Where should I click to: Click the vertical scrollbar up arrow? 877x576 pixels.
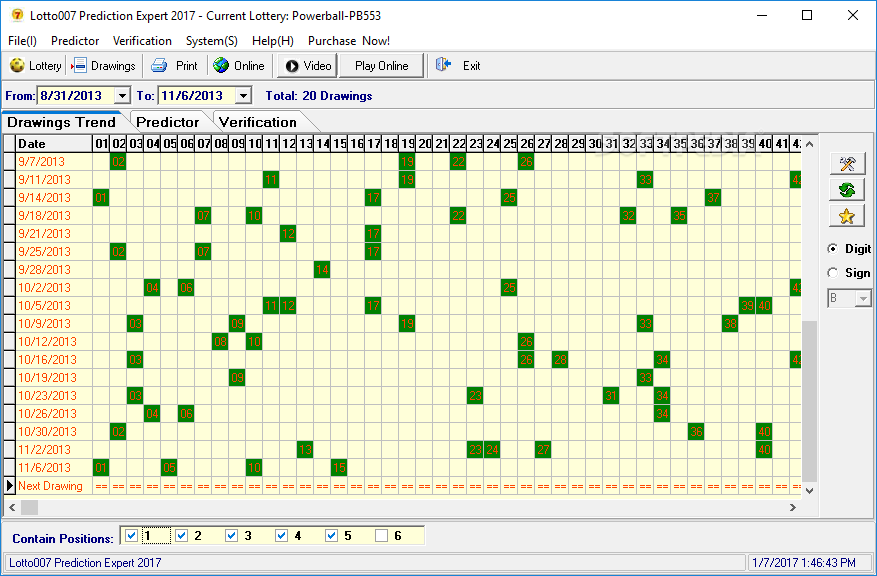[x=809, y=144]
